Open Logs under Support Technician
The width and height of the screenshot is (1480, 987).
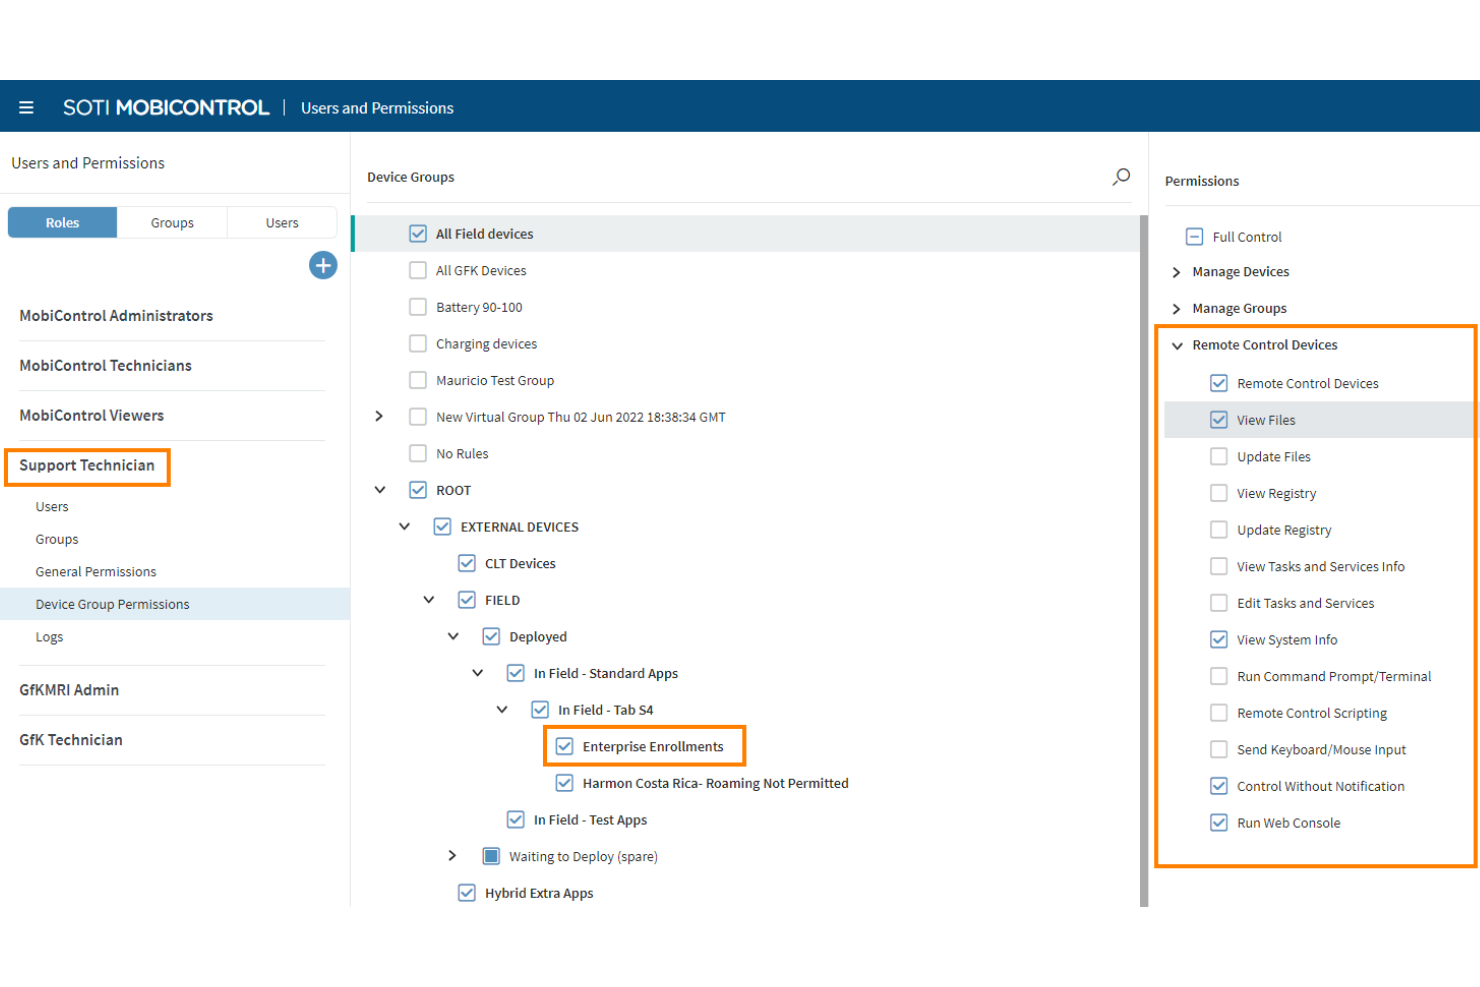[49, 637]
